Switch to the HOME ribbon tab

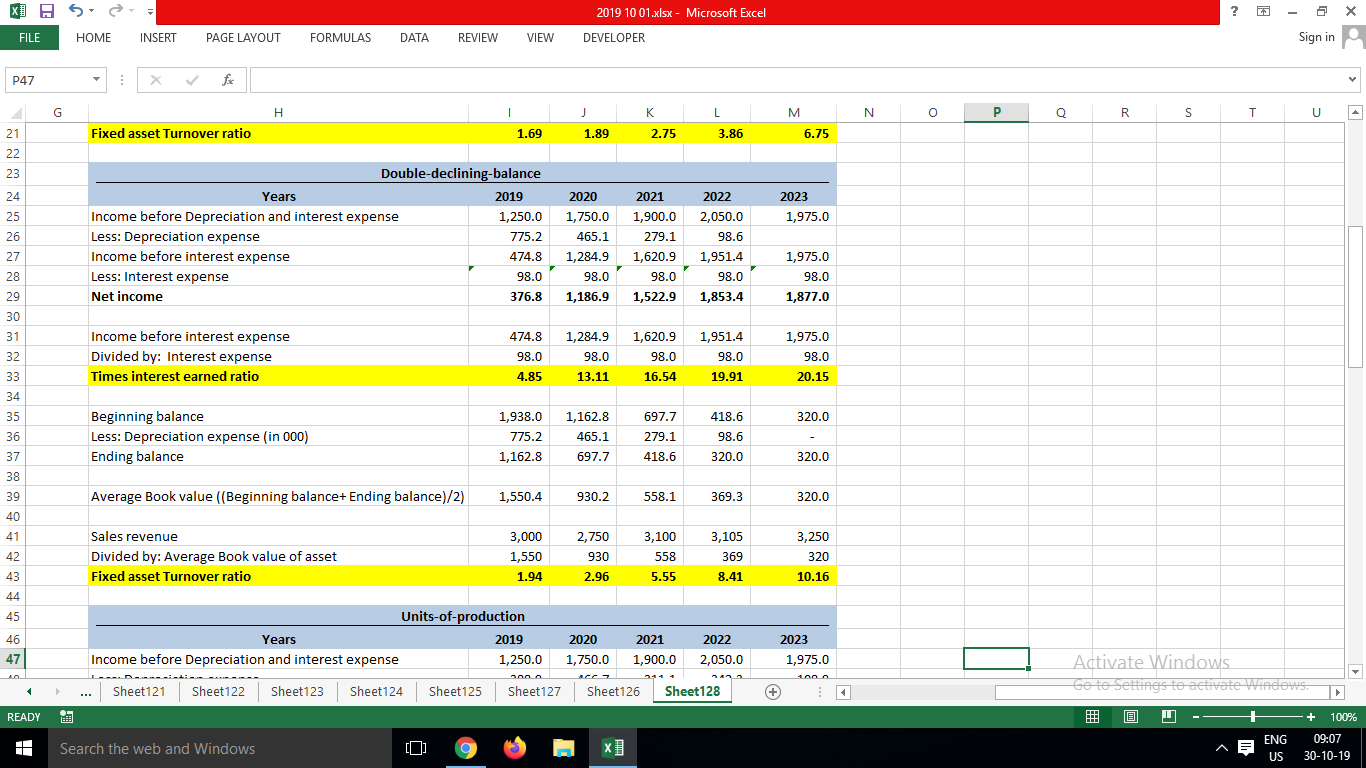tap(94, 37)
